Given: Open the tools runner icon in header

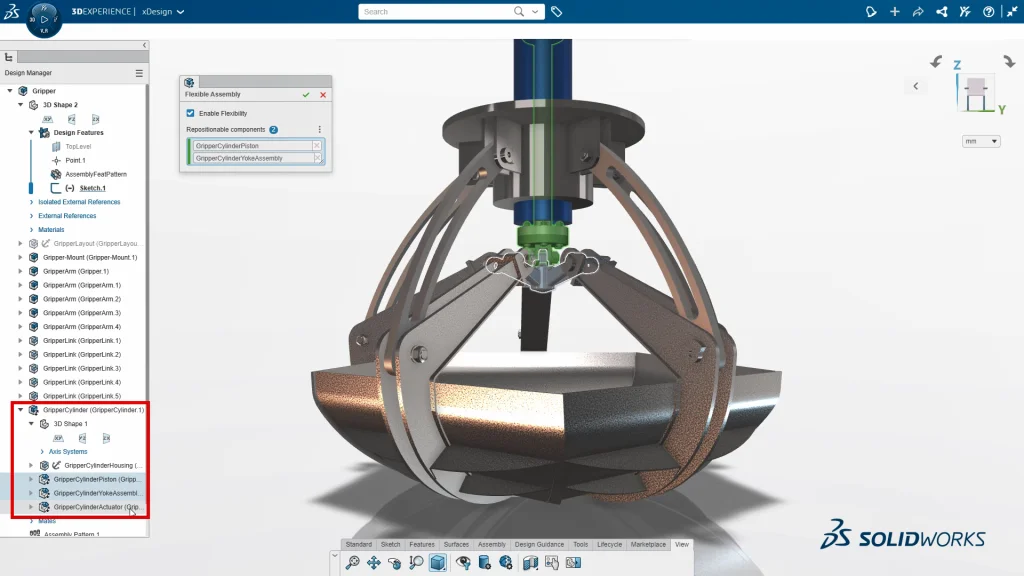Looking at the screenshot, I should tap(965, 12).
